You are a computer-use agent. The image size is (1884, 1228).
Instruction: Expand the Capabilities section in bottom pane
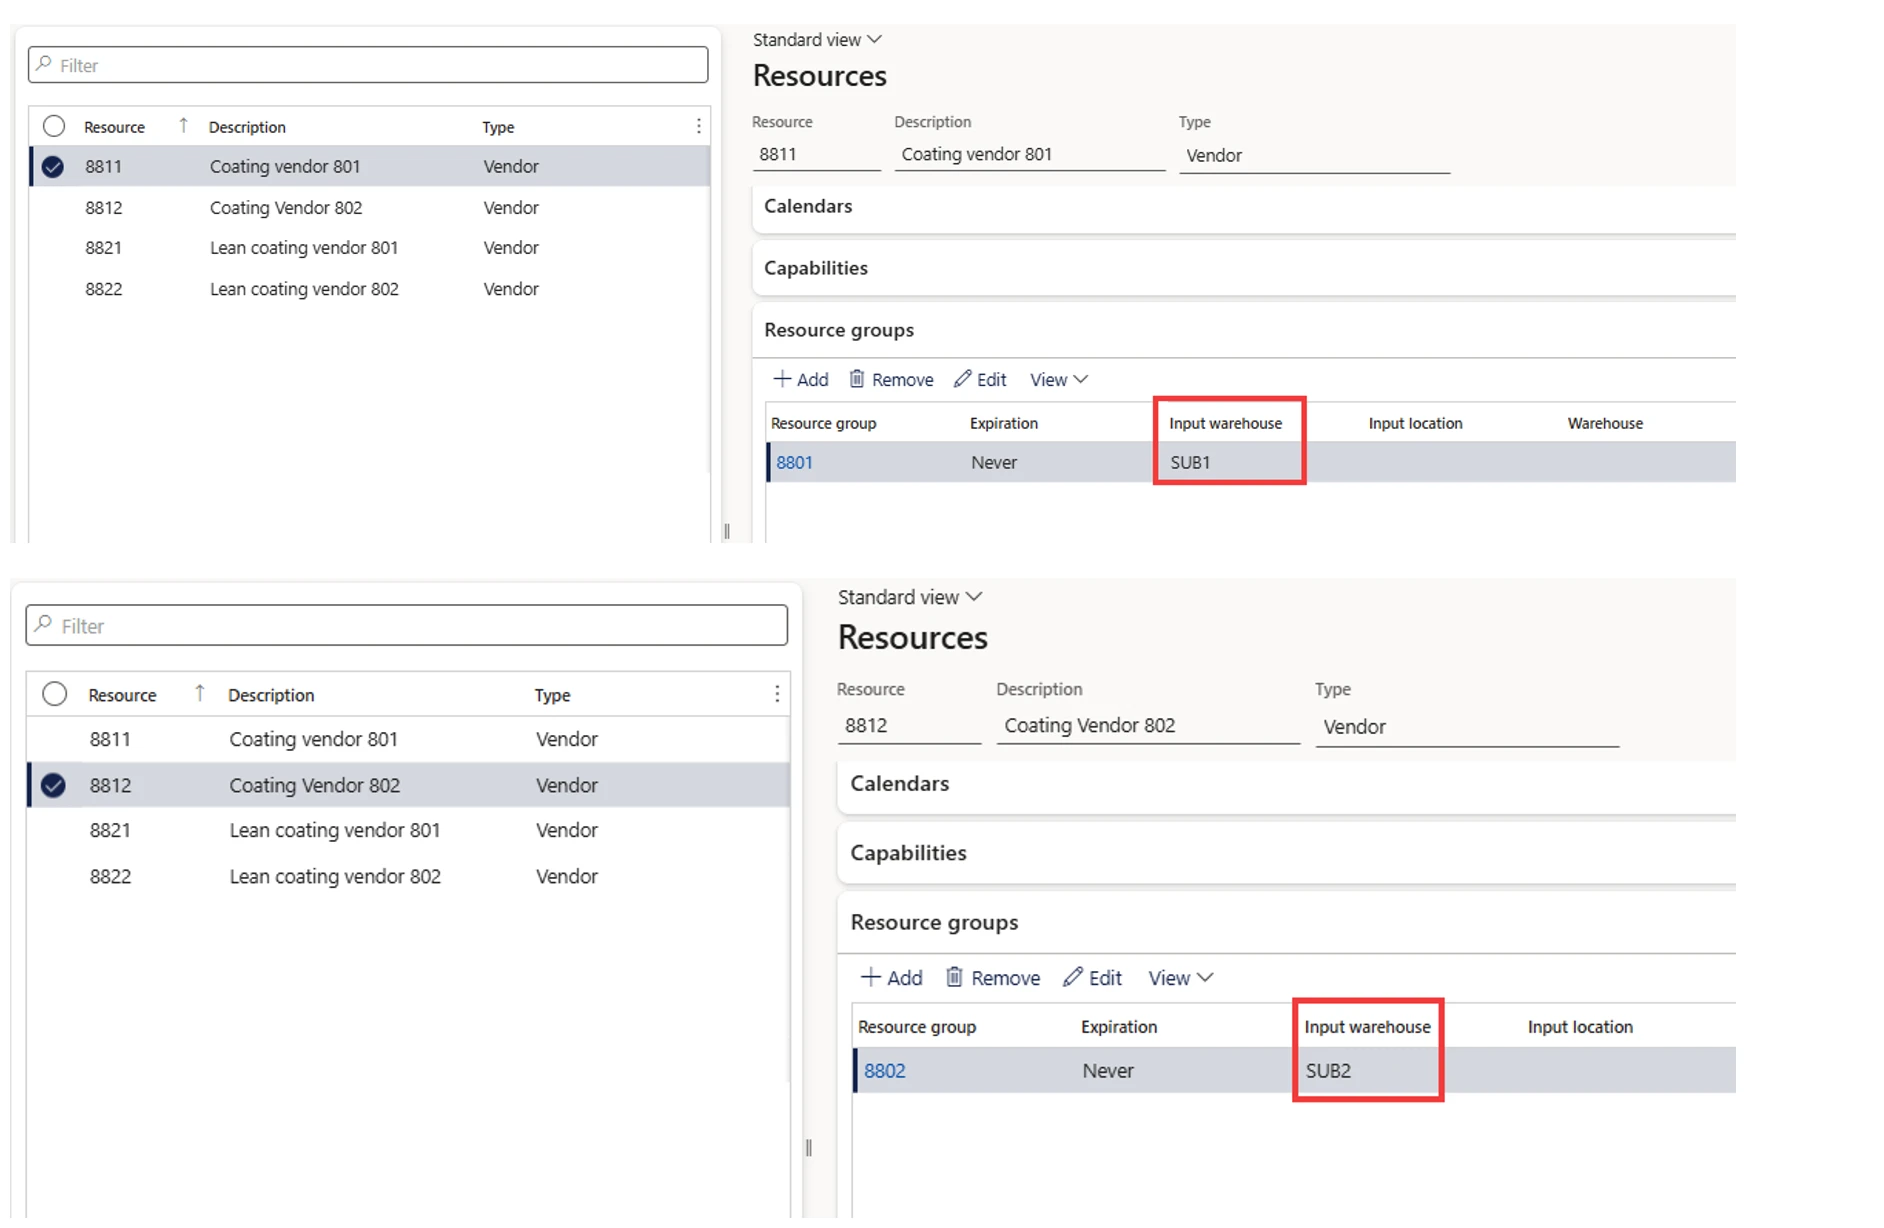(x=908, y=853)
